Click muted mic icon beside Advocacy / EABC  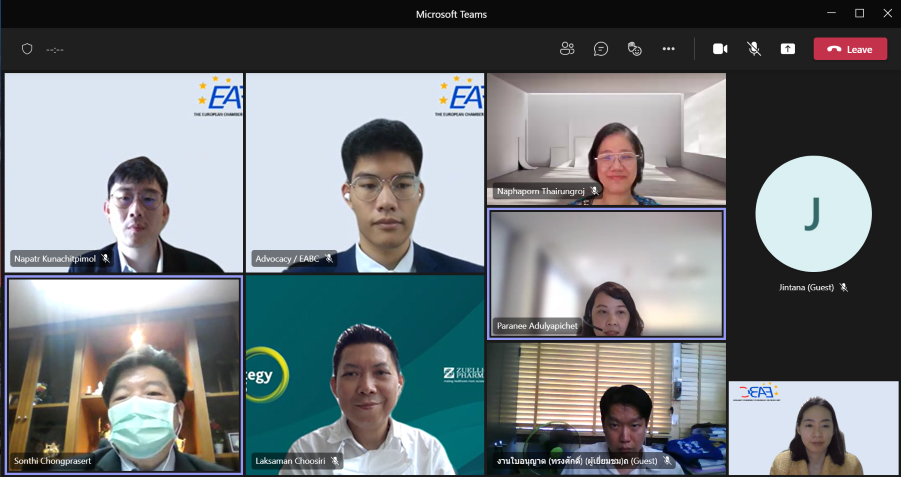coord(329,259)
